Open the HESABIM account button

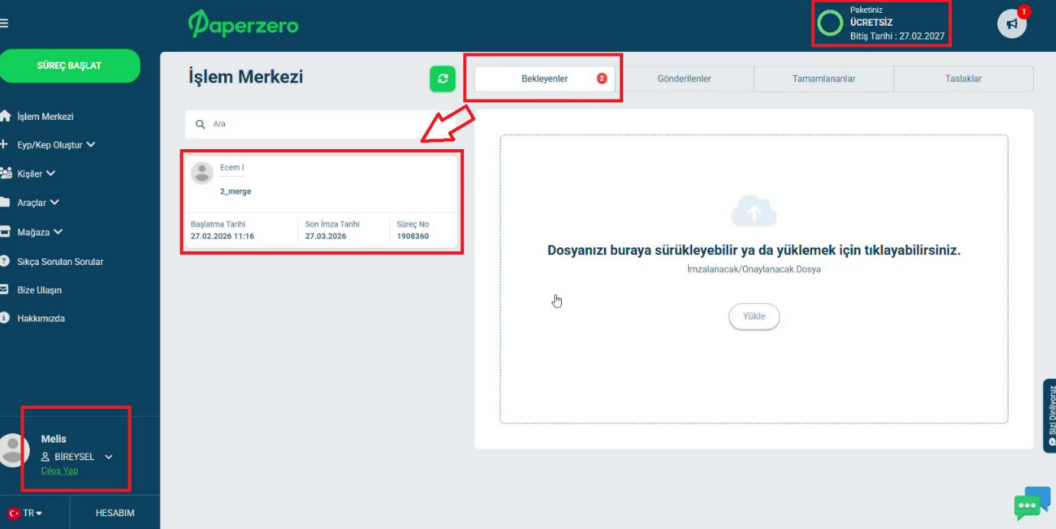[114, 513]
